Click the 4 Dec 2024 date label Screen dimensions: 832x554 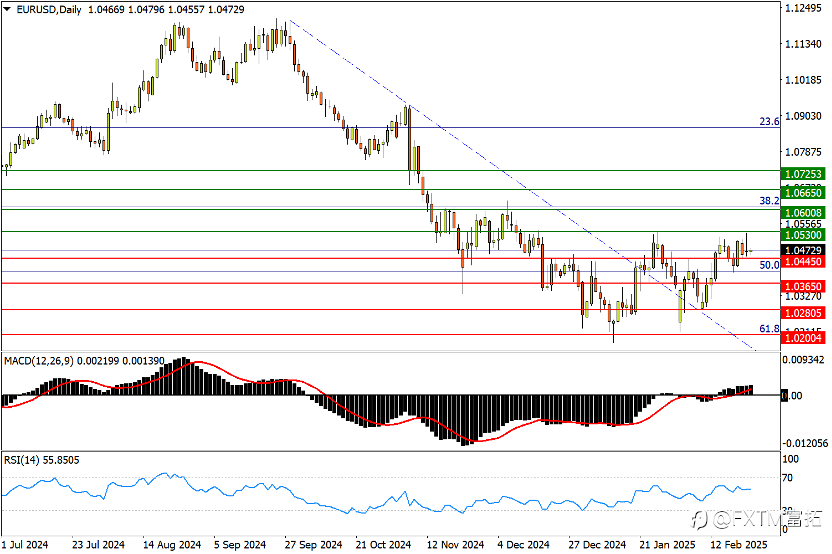click(523, 545)
